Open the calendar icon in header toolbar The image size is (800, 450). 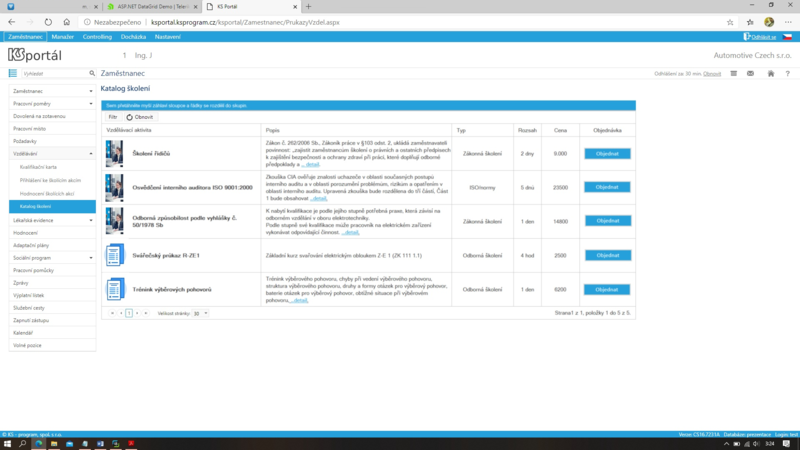734,73
